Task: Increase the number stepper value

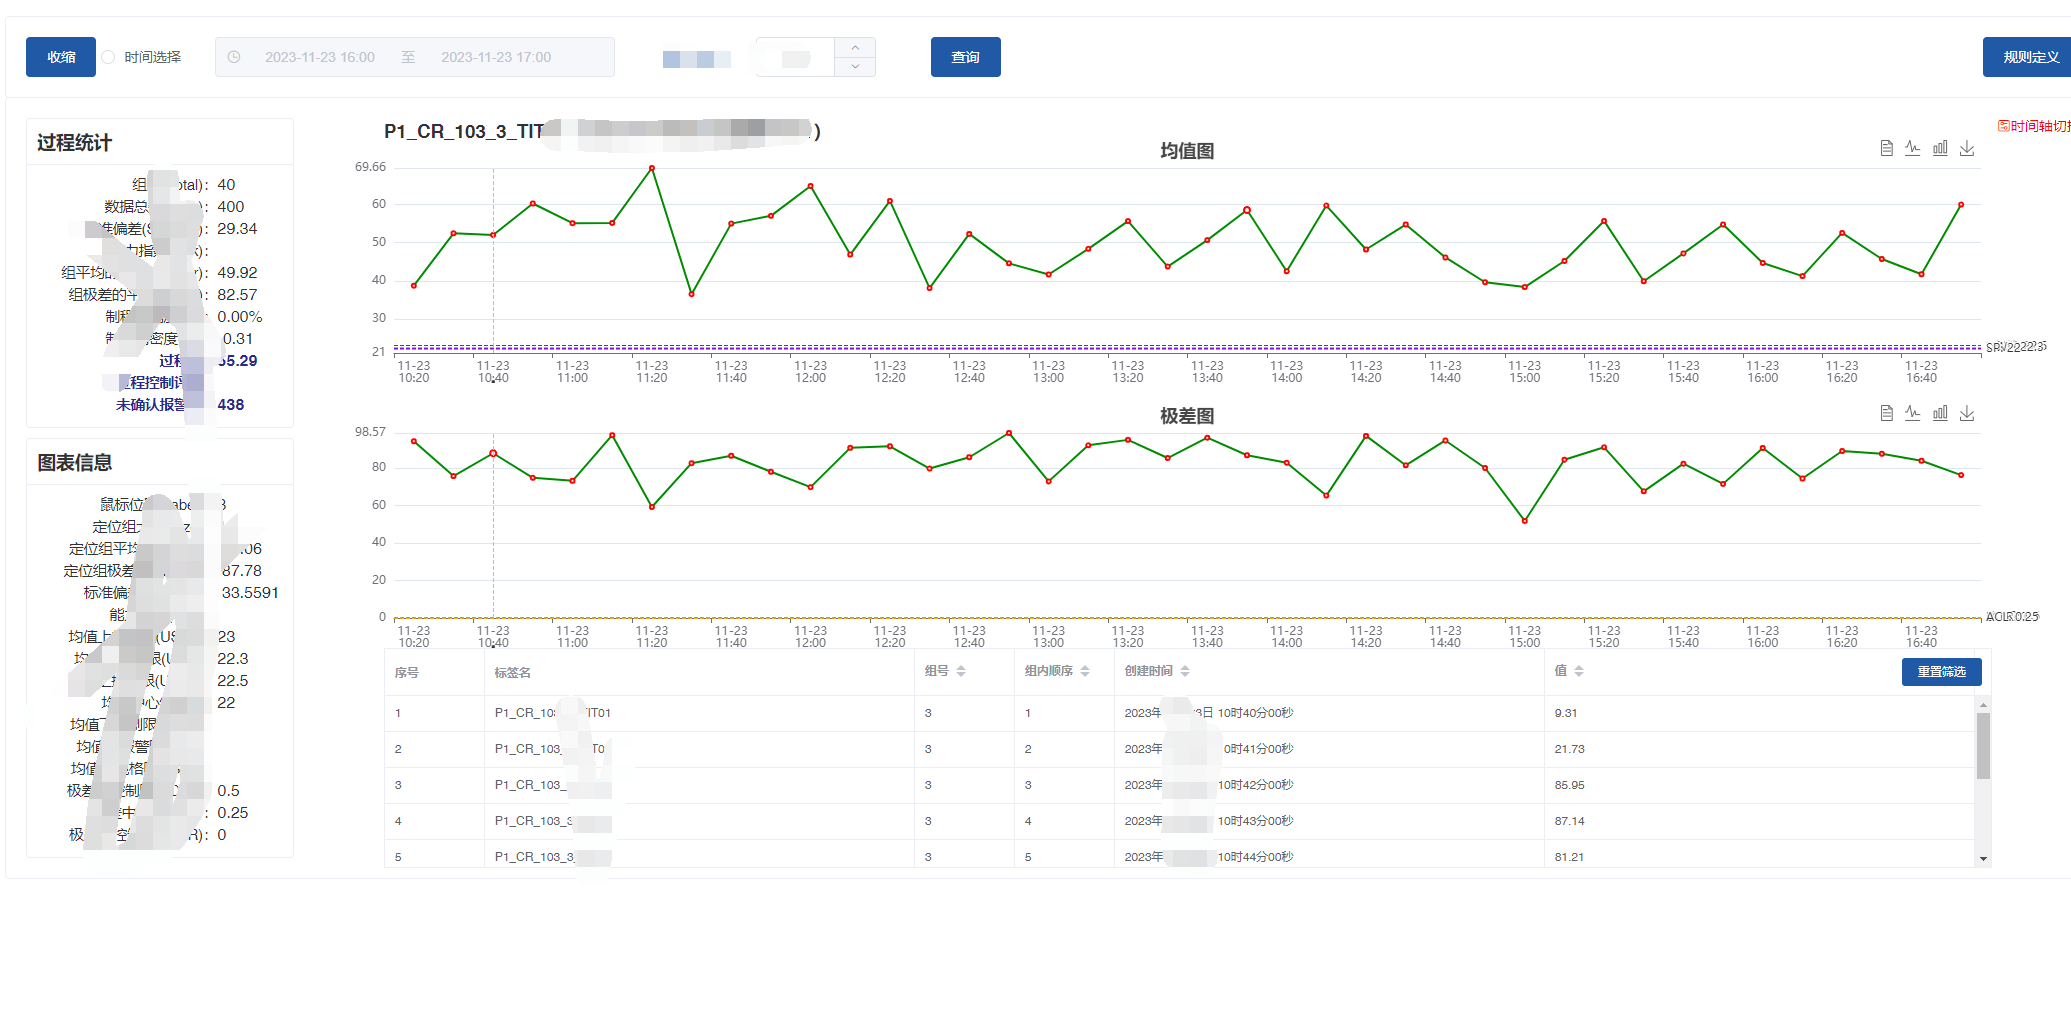Action: [x=855, y=48]
